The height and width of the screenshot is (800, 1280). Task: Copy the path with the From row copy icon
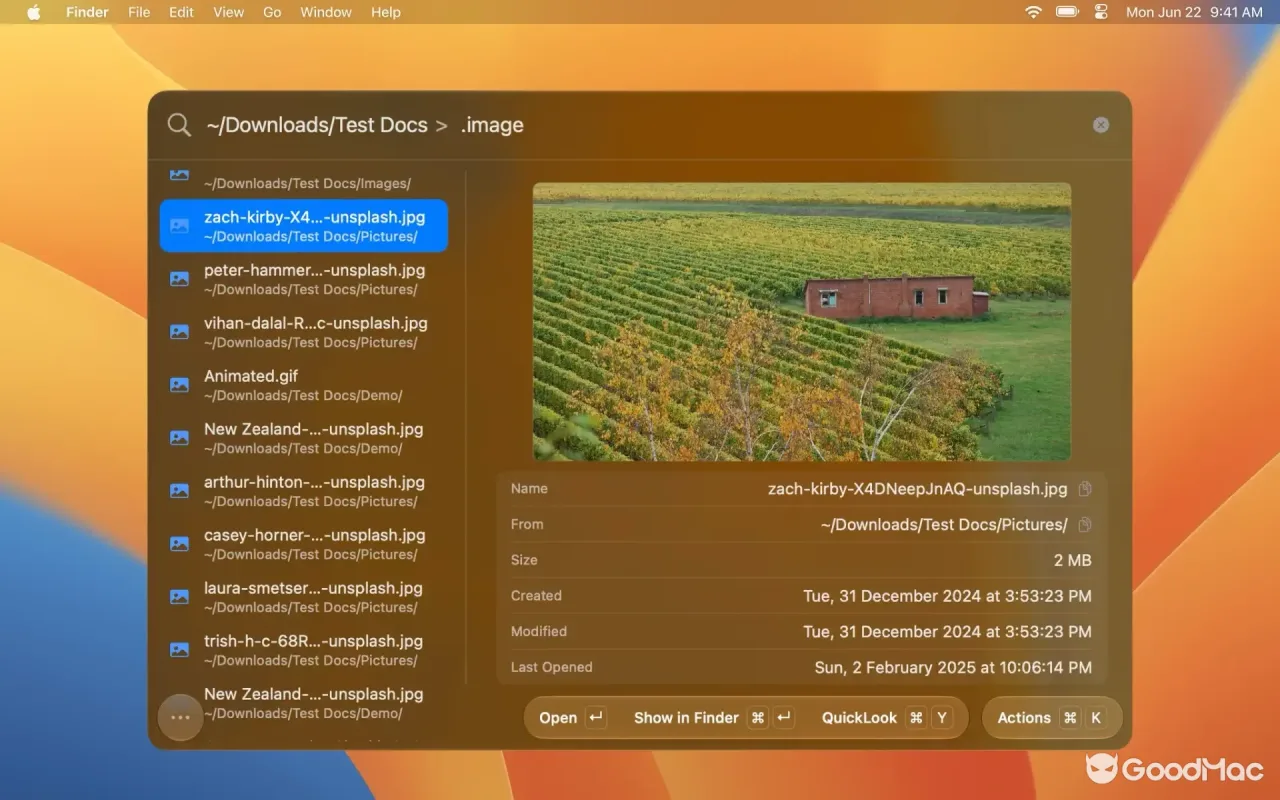1085,525
